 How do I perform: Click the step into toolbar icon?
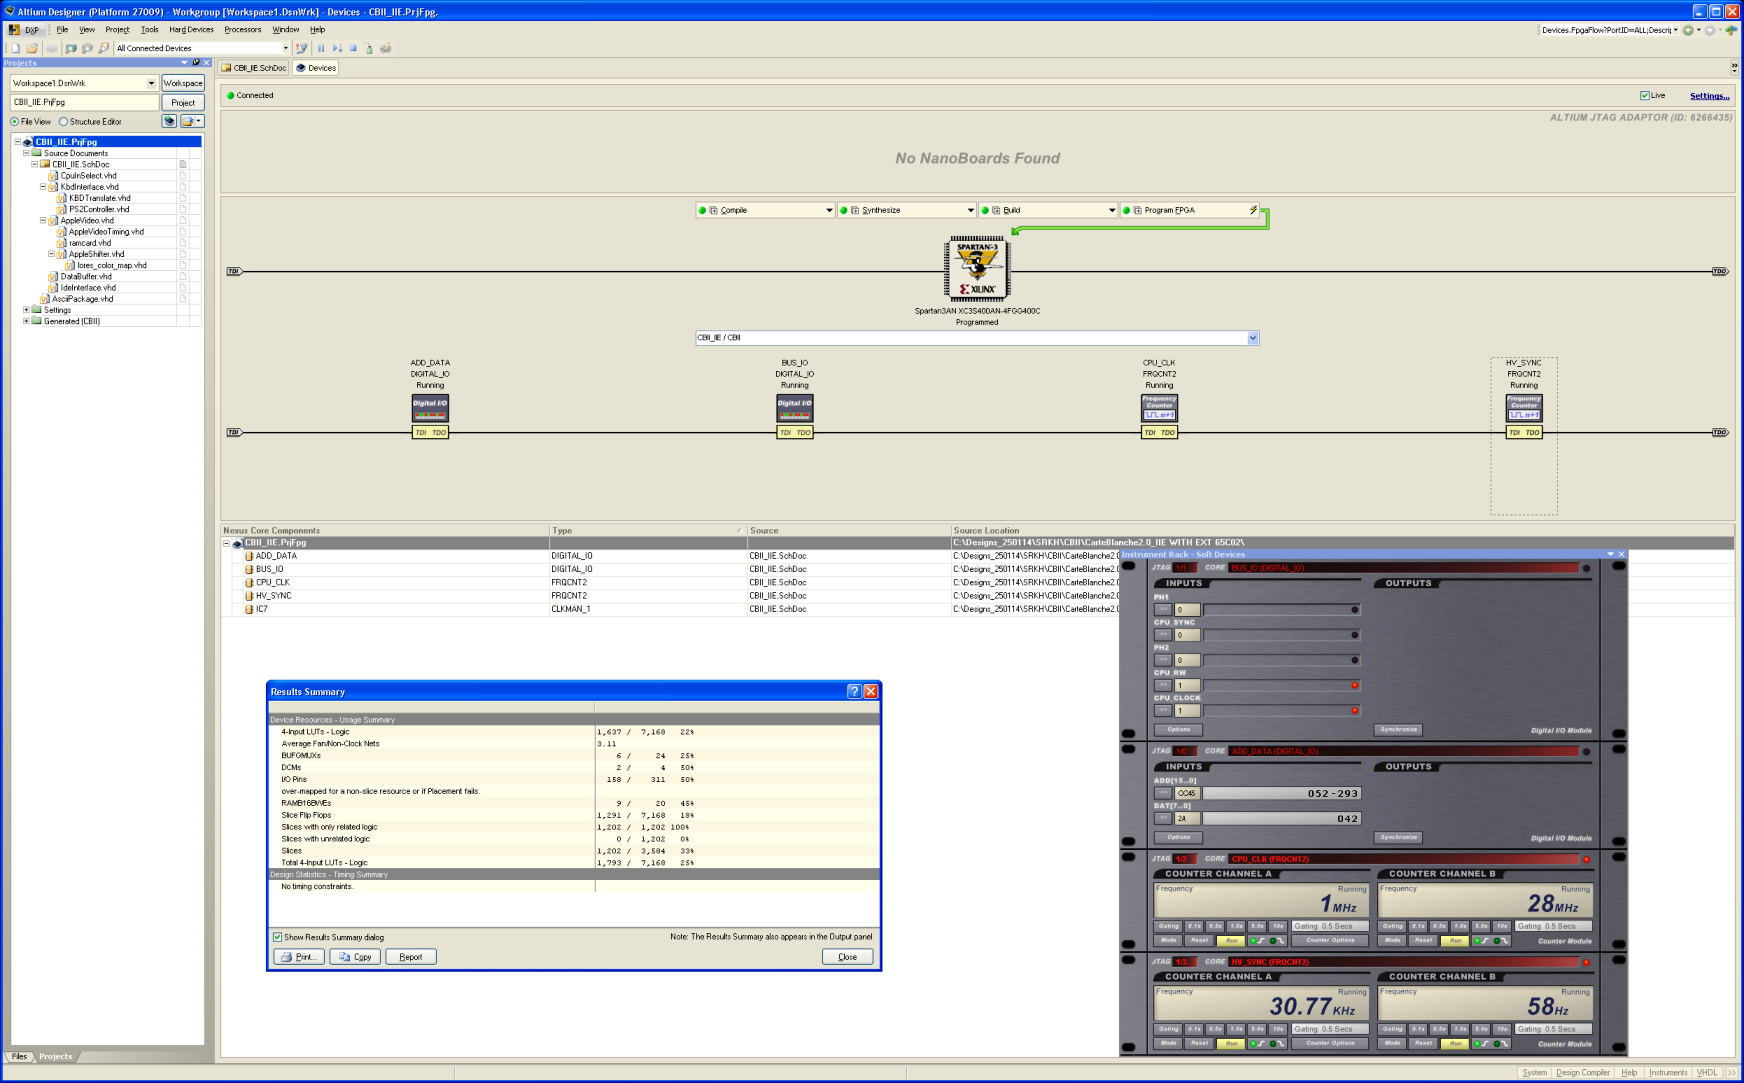[337, 48]
